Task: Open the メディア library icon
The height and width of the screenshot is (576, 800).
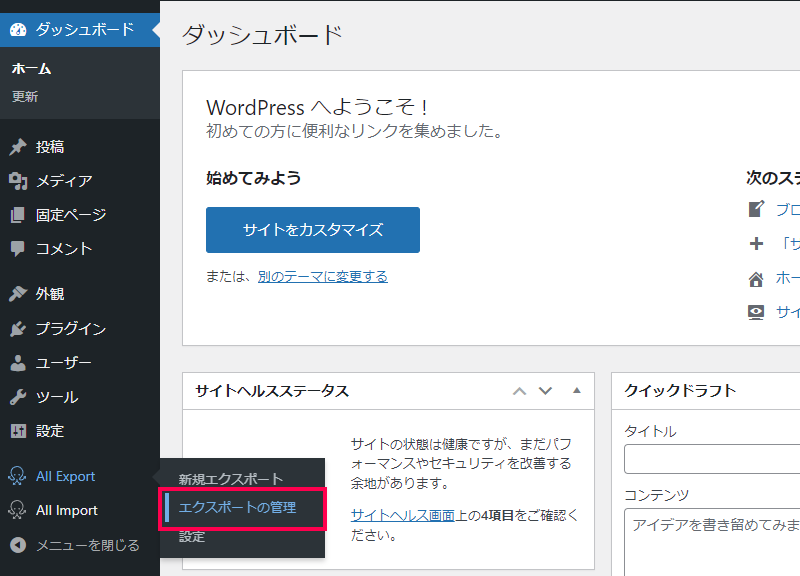Action: [x=18, y=181]
